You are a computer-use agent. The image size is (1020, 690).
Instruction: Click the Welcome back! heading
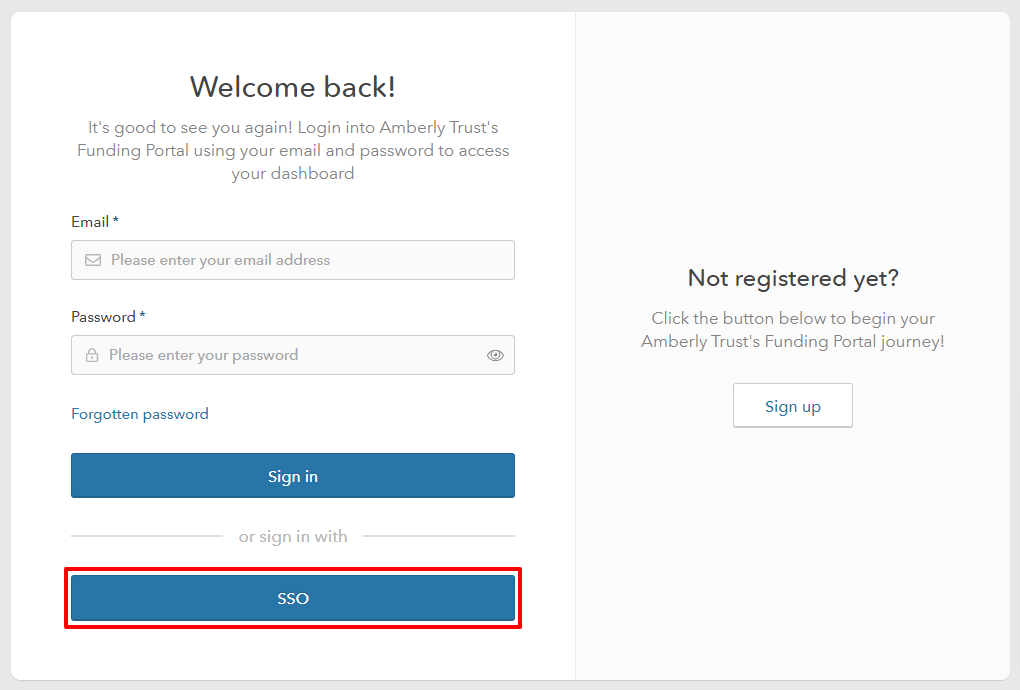point(293,87)
